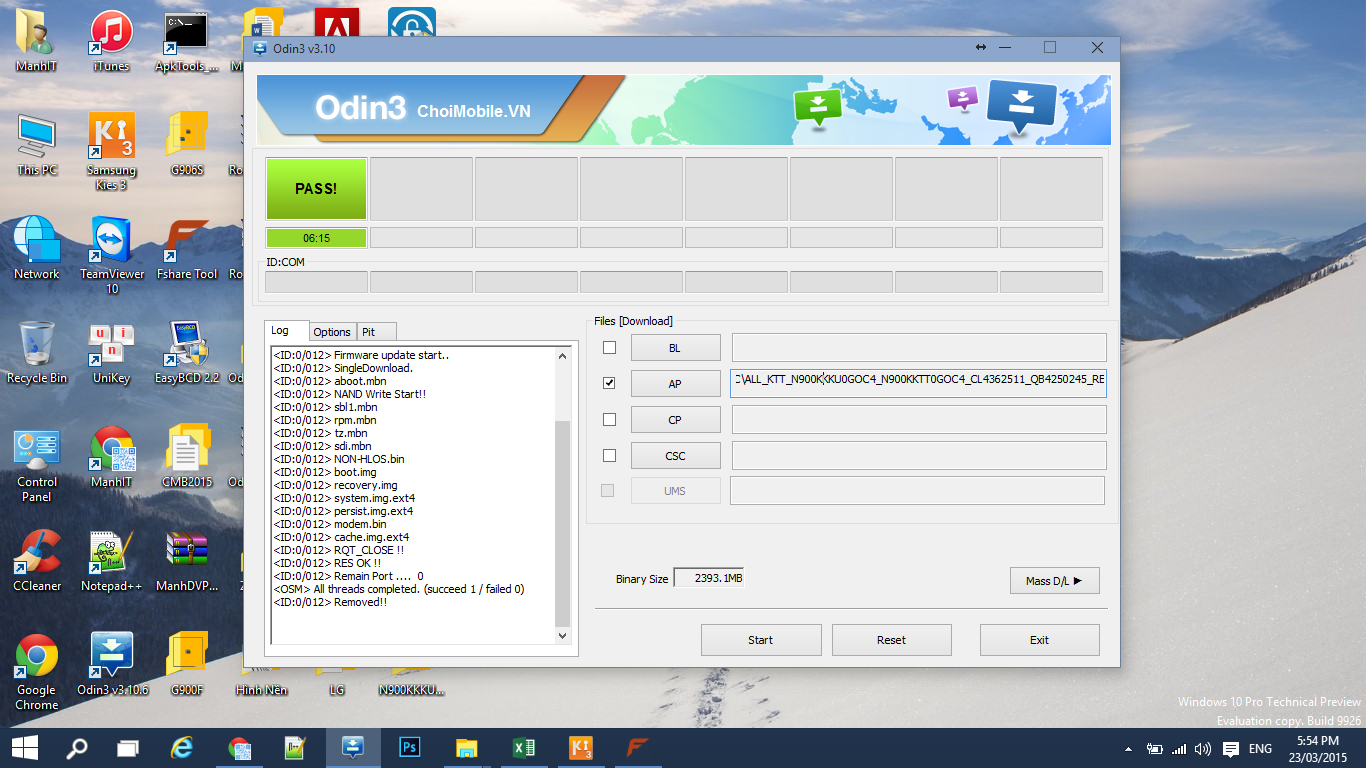Select the This PC desktop icon
The width and height of the screenshot is (1366, 768).
coord(37,145)
